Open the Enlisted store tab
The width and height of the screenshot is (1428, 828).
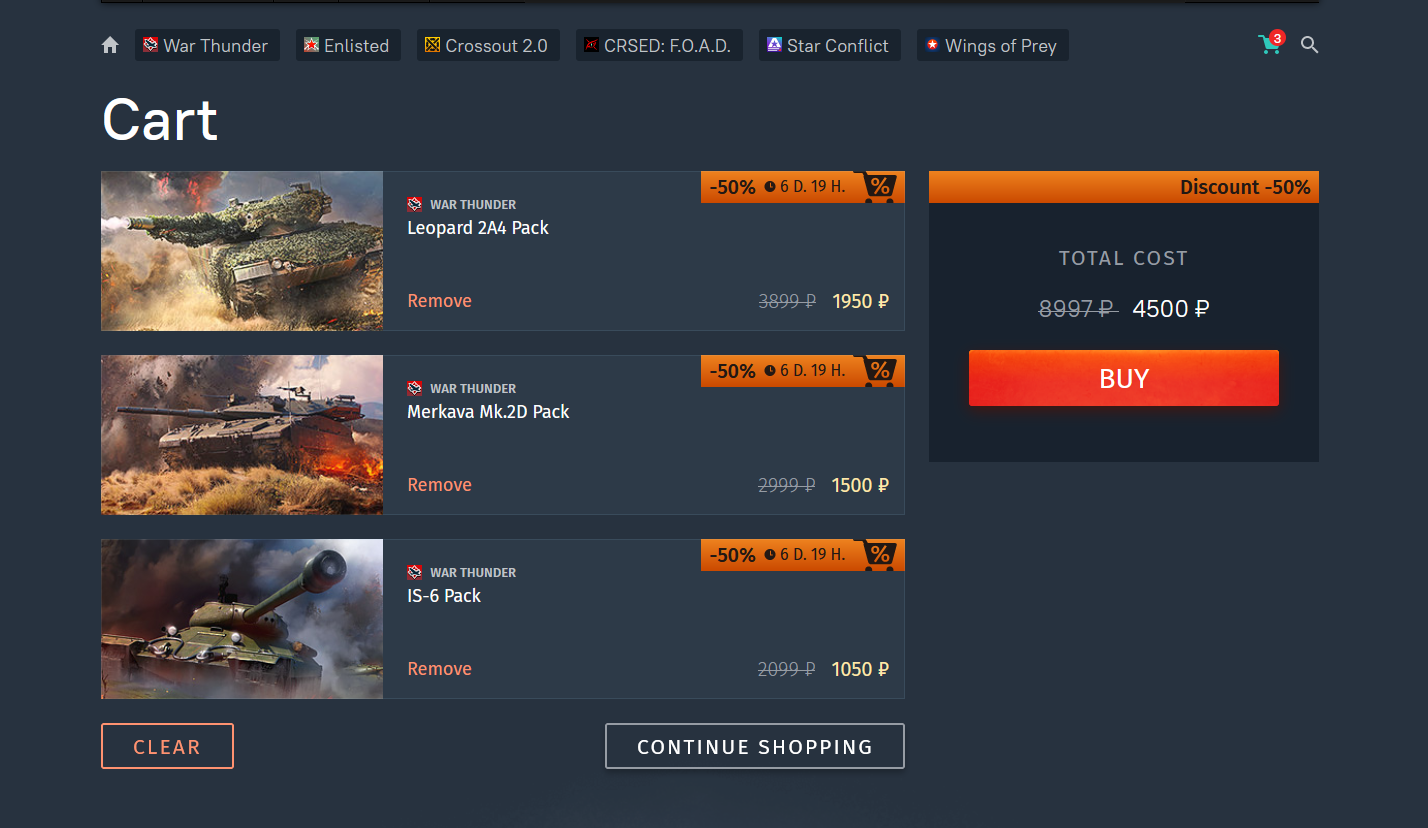click(347, 45)
